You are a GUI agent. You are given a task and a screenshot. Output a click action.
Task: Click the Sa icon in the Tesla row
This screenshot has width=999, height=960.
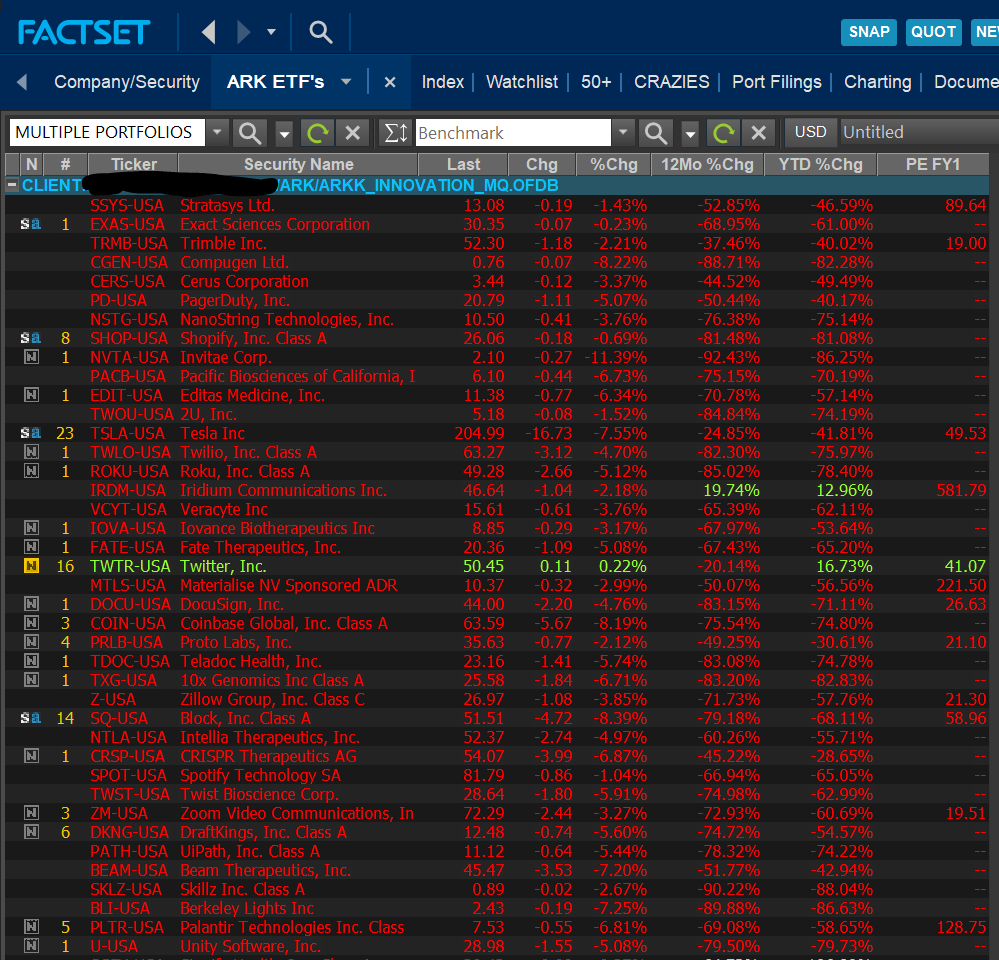click(31, 433)
